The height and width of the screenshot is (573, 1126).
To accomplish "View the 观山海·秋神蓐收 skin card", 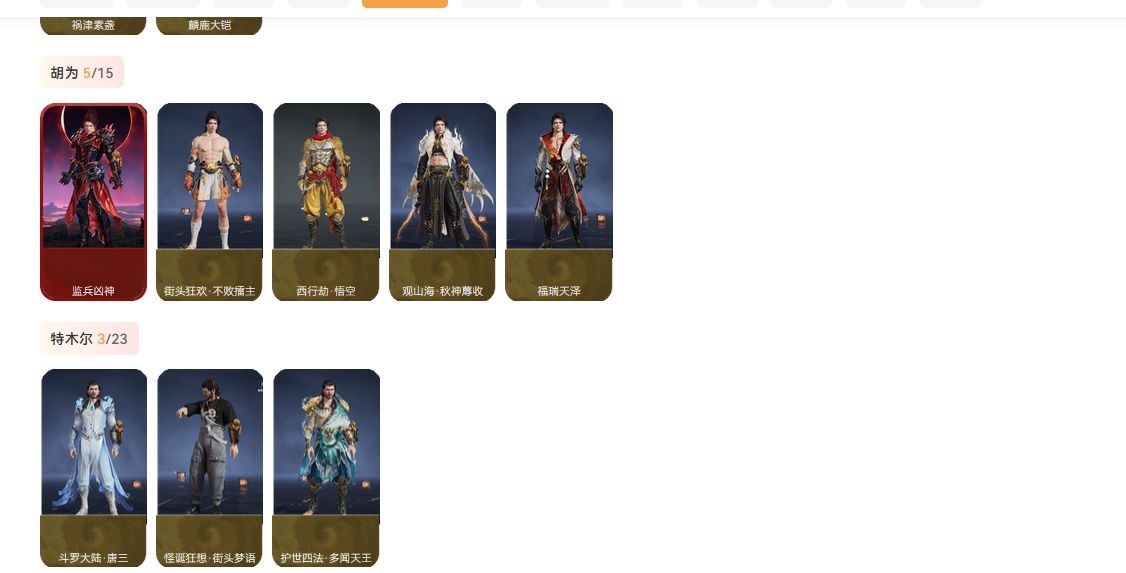I will [442, 202].
